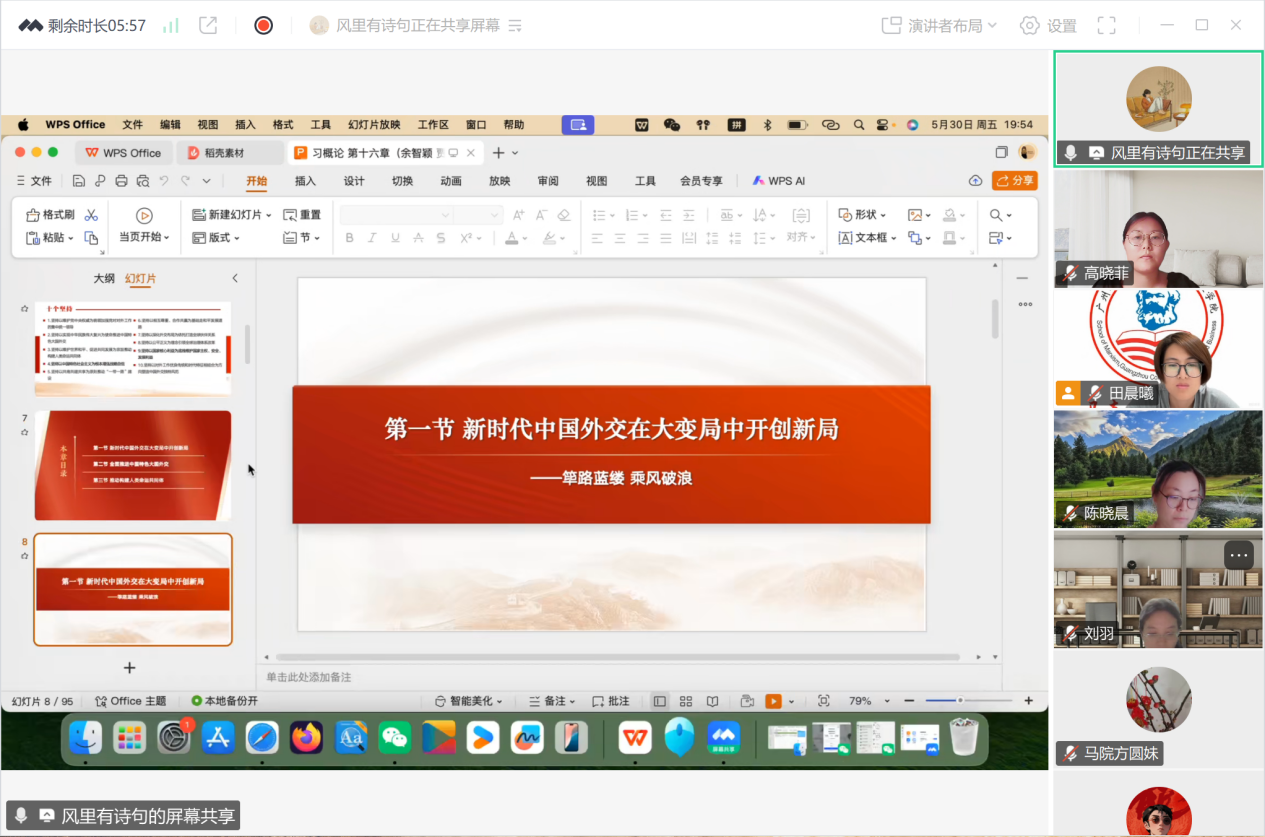
Task: Click the scissors cut icon
Action: [91, 215]
